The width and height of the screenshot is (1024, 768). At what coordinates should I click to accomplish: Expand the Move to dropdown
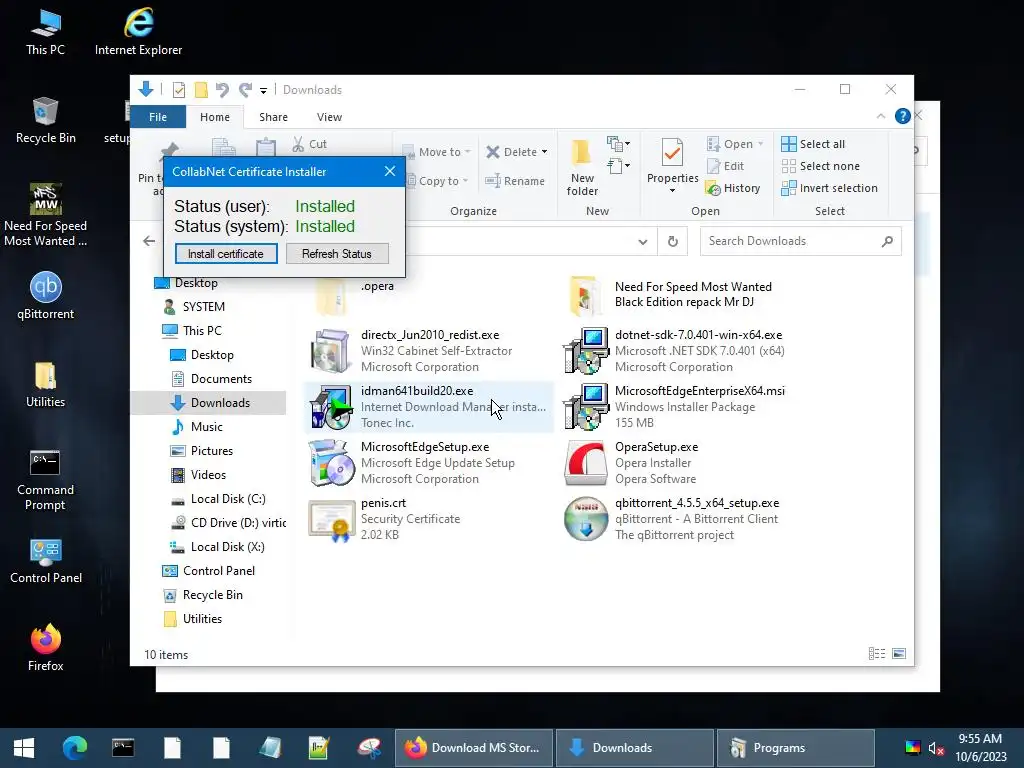click(x=468, y=152)
